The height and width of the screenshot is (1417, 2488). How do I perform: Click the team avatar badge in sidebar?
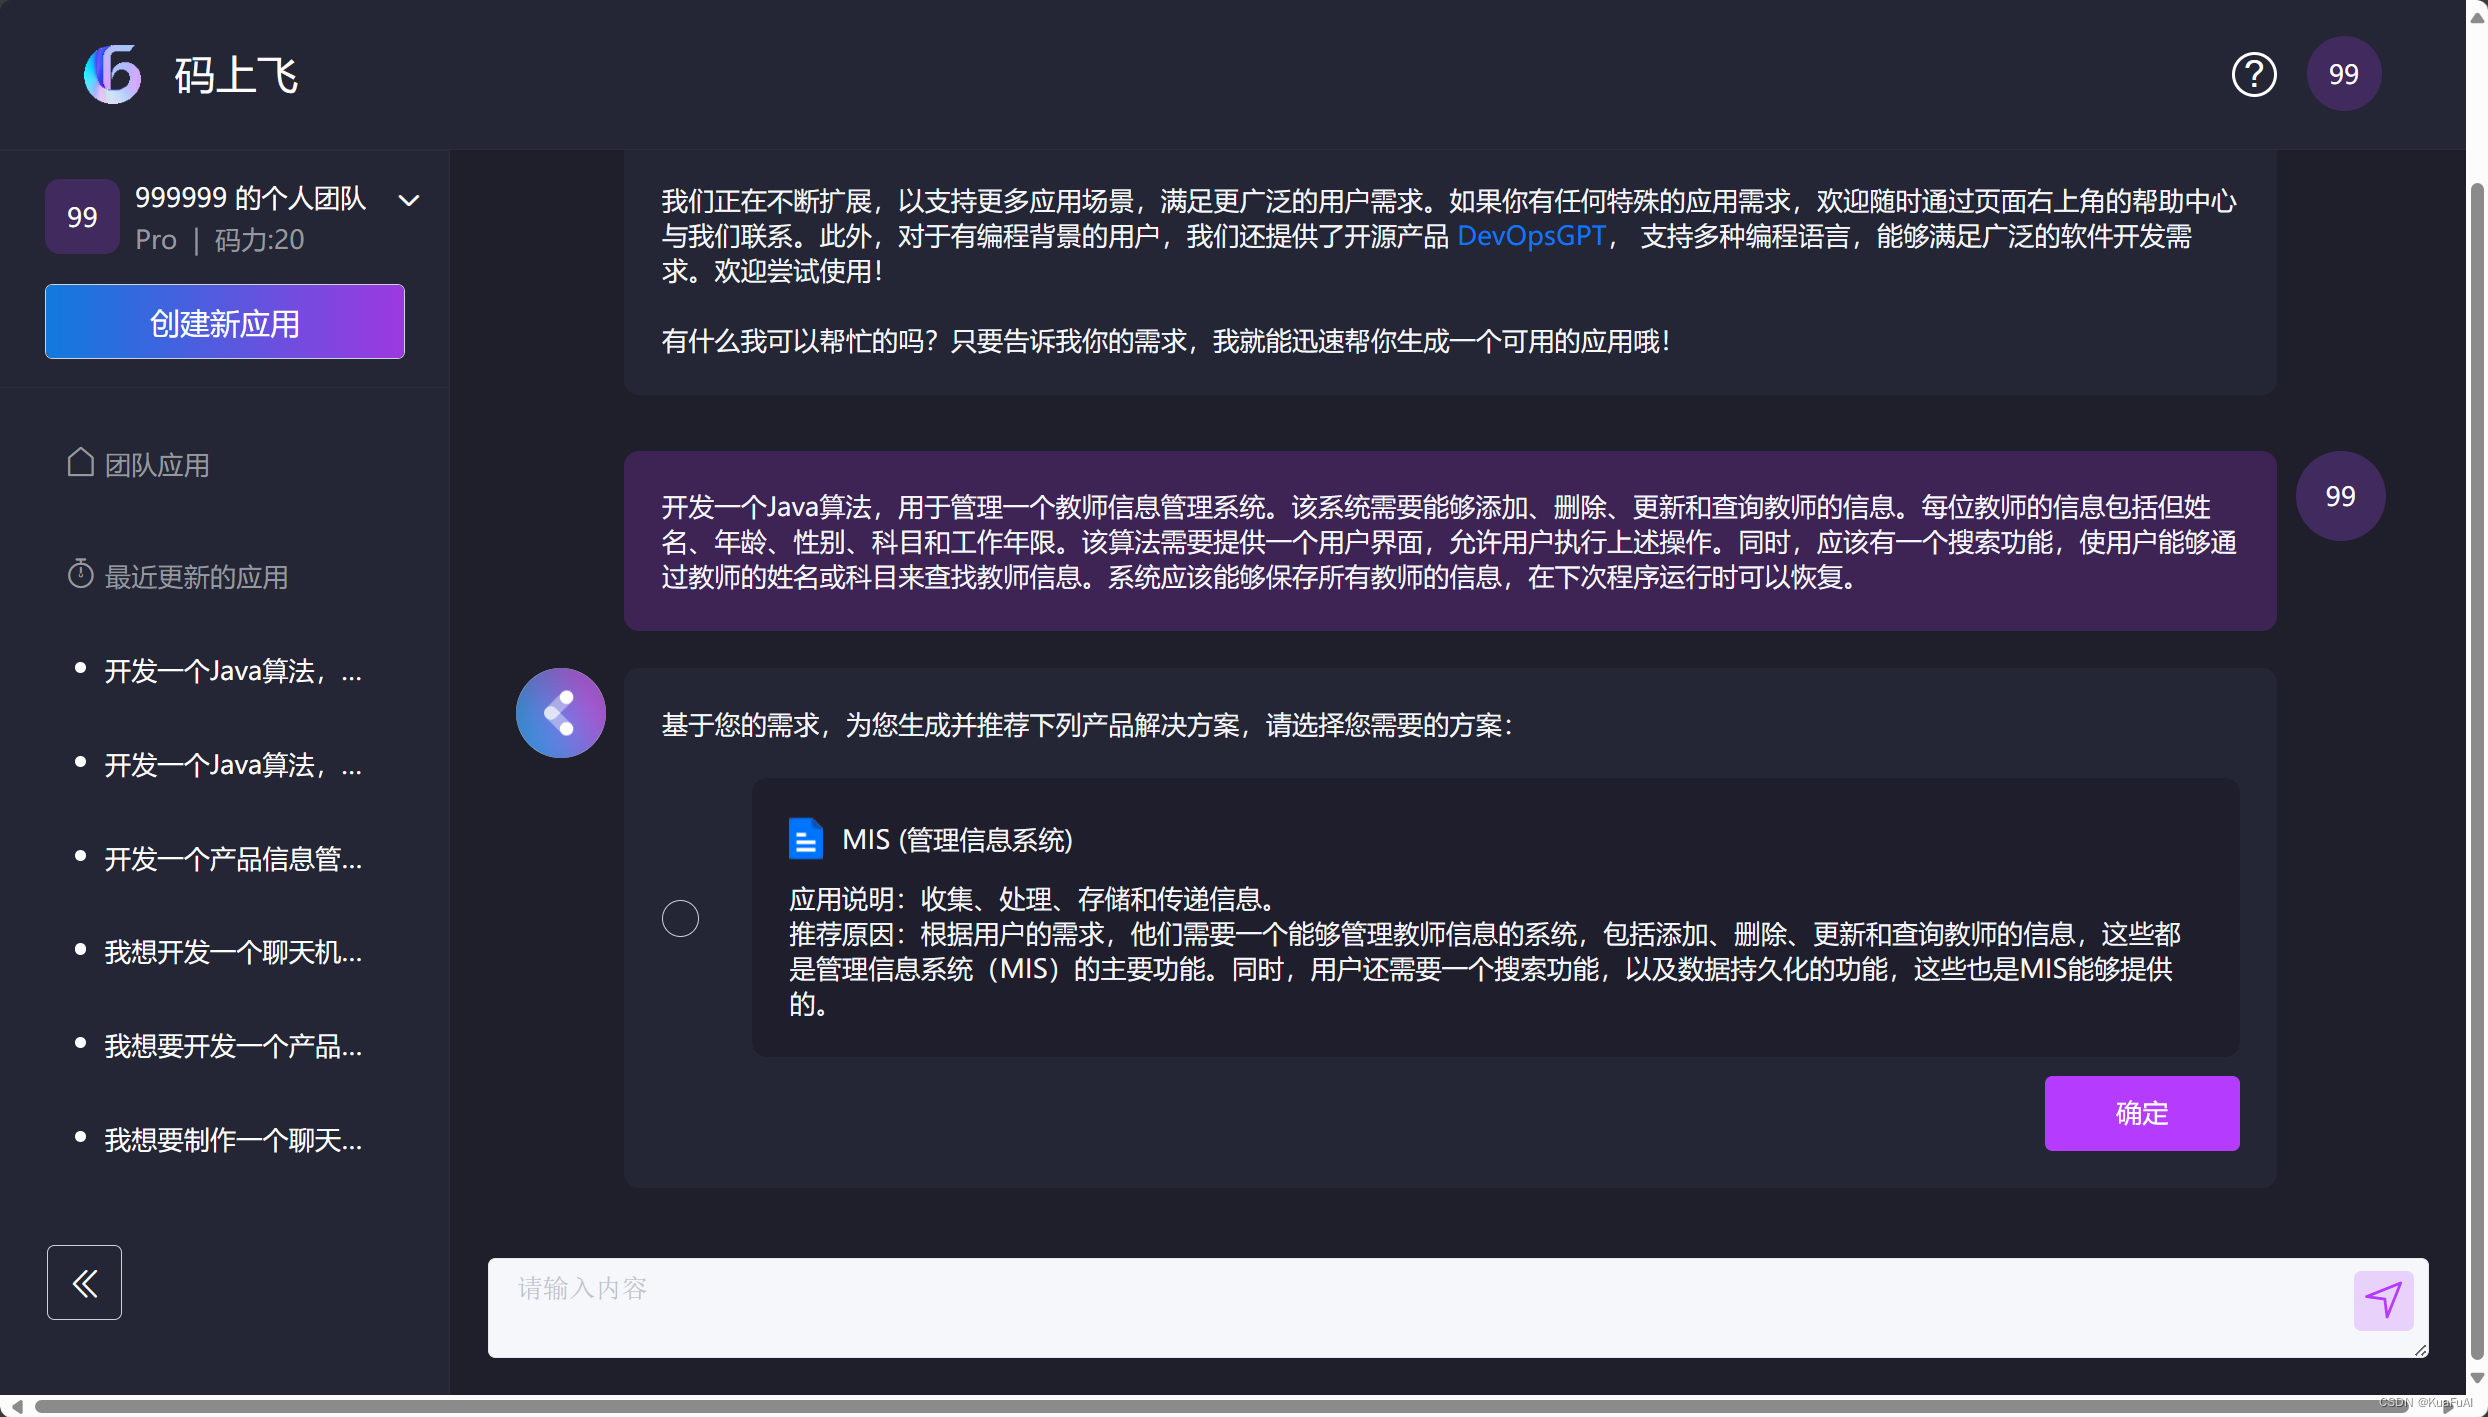pos(82,217)
